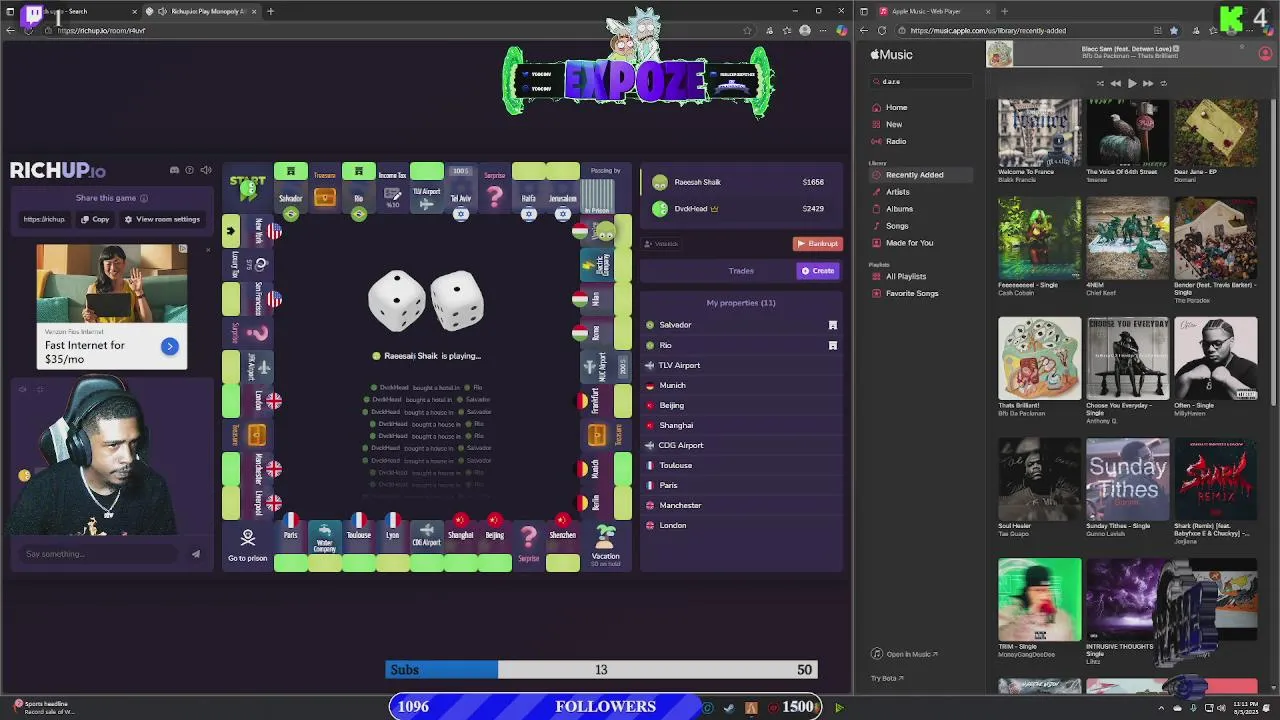Copy the RichUp room link
1280x720 pixels.
point(95,219)
